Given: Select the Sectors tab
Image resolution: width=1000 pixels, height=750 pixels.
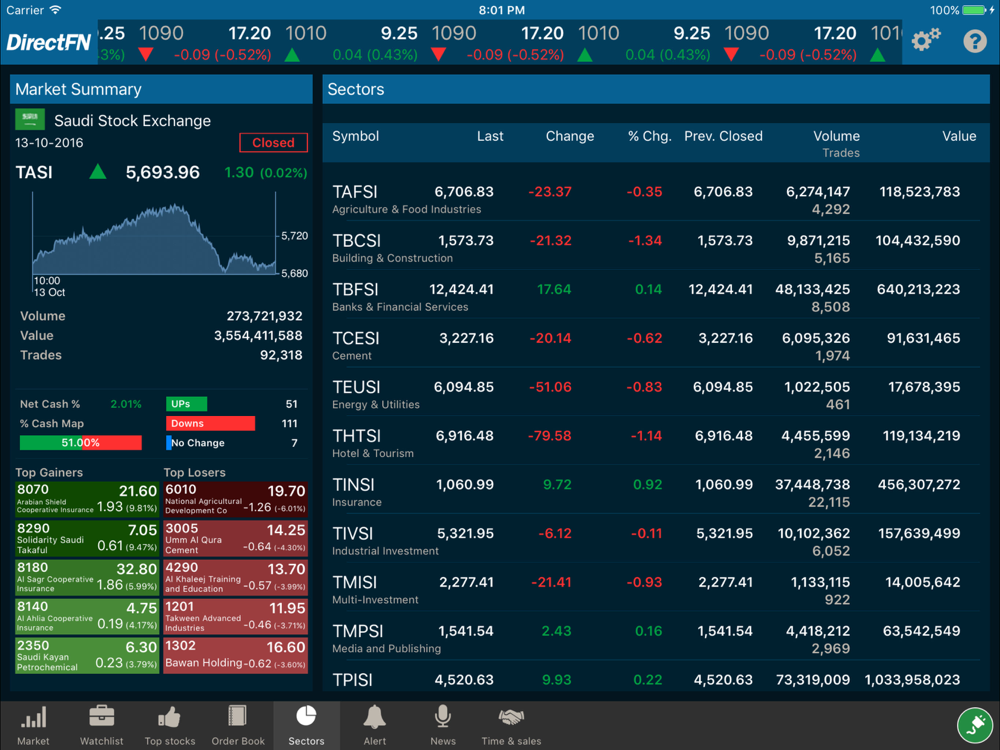Looking at the screenshot, I should (x=306, y=725).
